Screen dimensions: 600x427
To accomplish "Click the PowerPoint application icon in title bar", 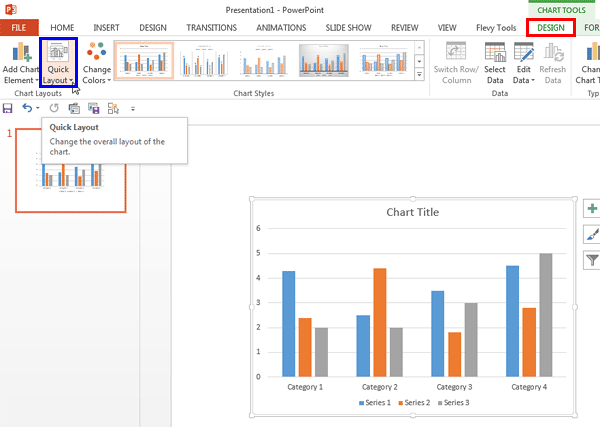I will [x=11, y=9].
